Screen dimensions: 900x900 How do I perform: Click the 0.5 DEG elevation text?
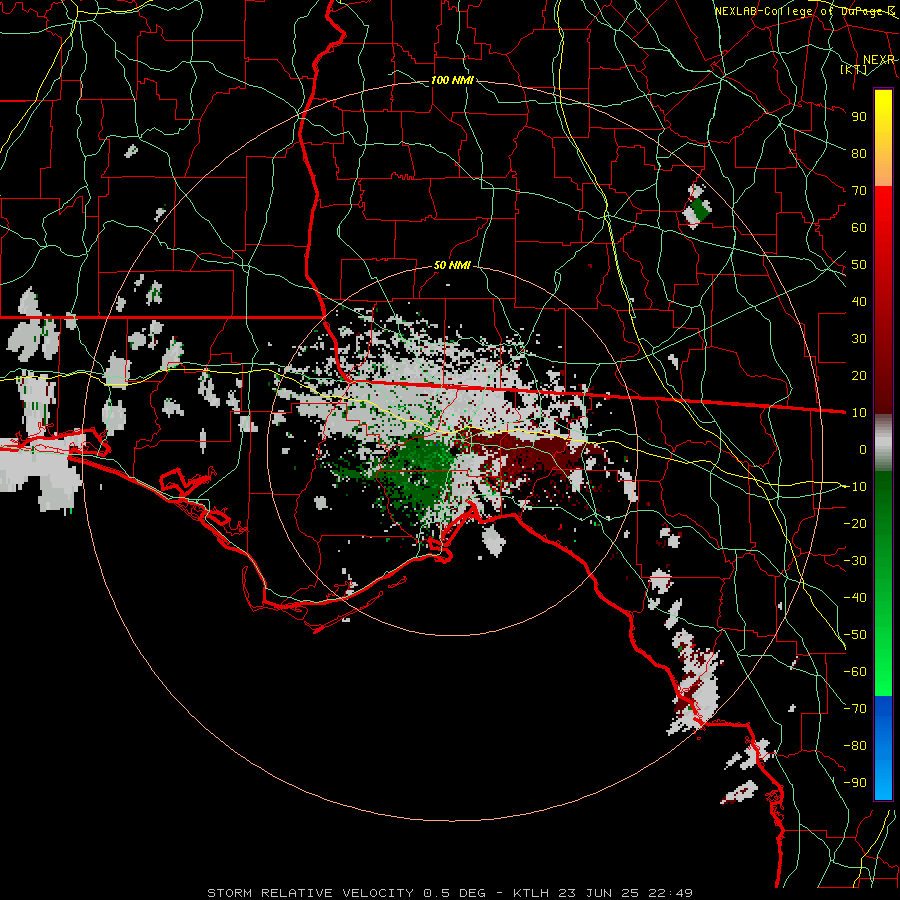click(454, 893)
